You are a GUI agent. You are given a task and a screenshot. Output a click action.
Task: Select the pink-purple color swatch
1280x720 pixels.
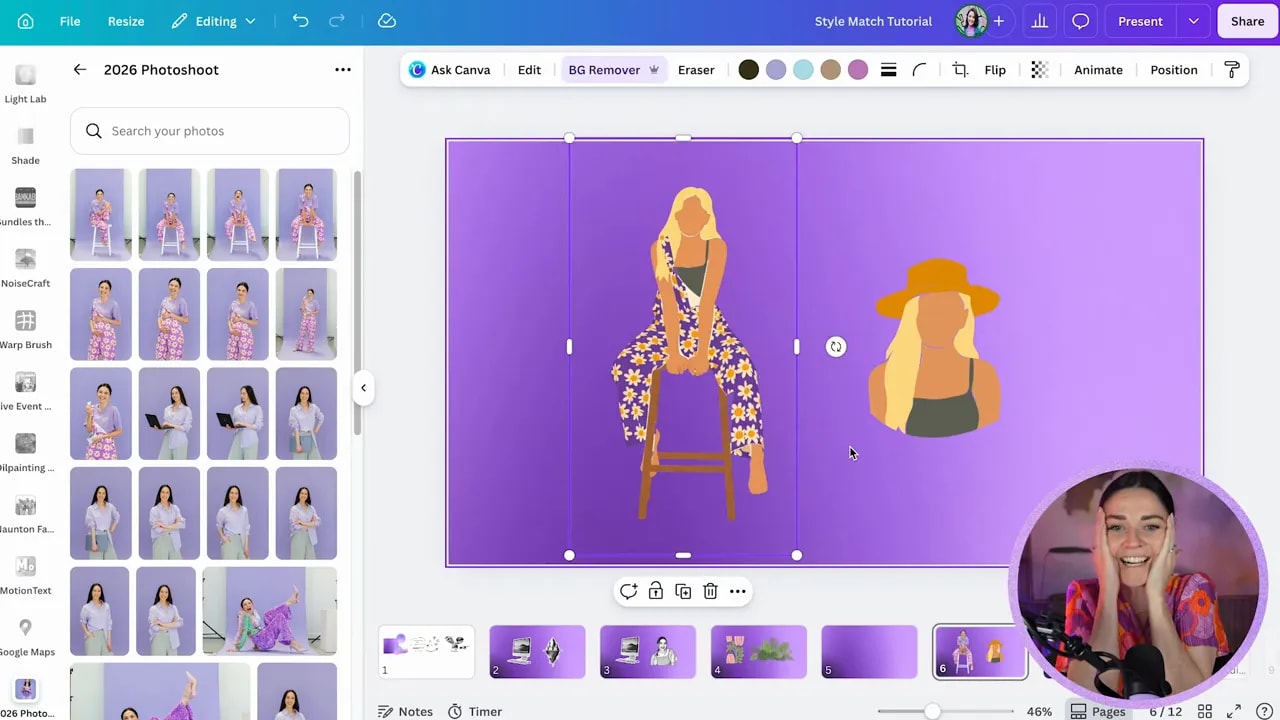(858, 70)
